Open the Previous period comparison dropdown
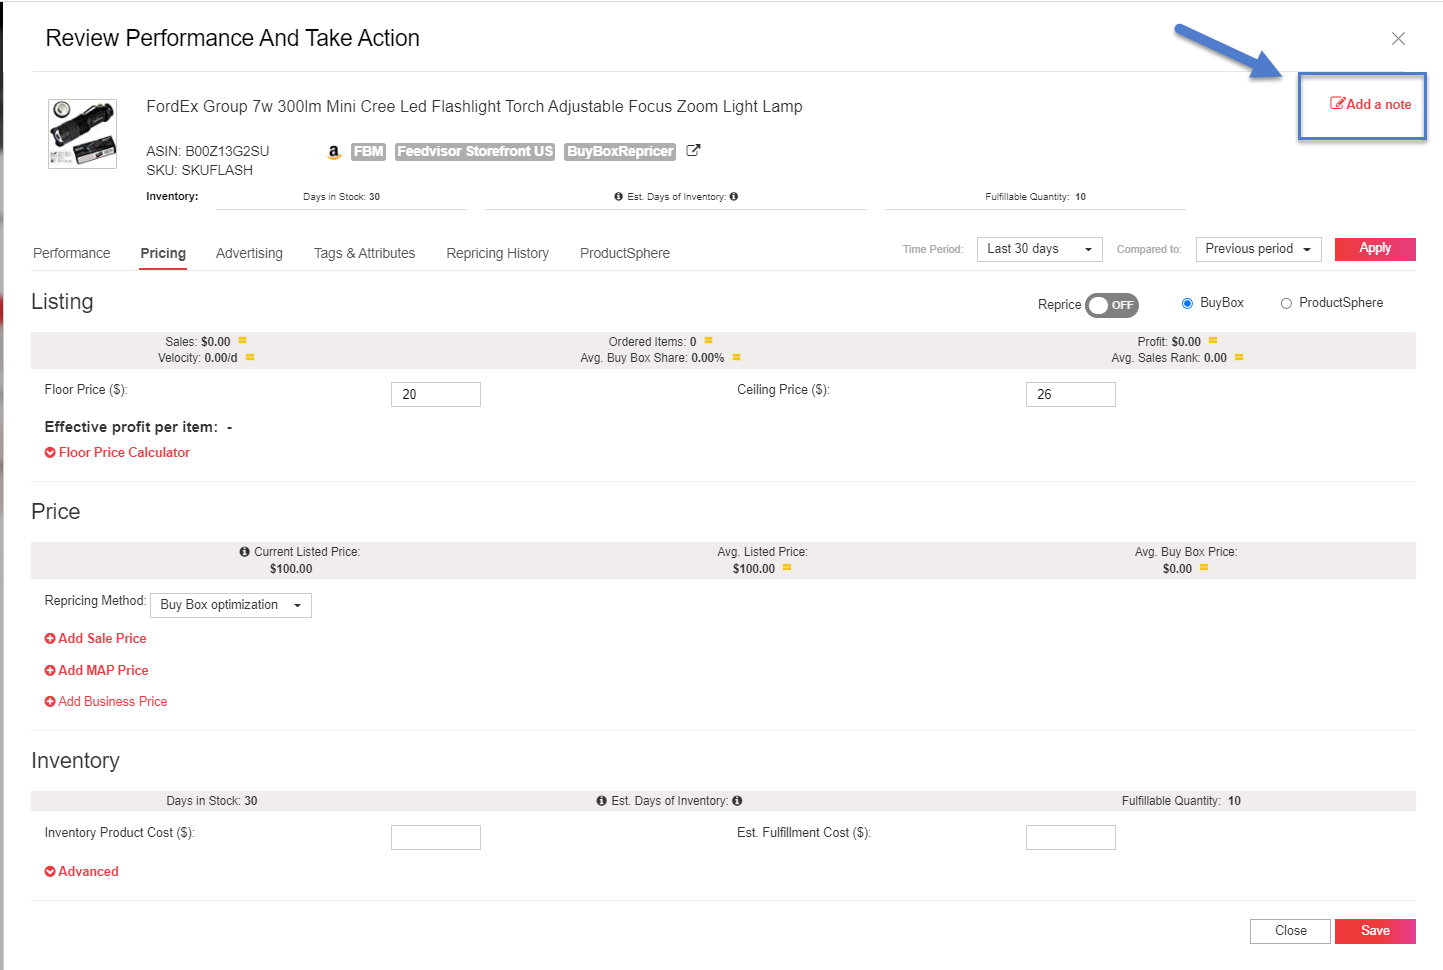The width and height of the screenshot is (1443, 970). [x=1258, y=249]
